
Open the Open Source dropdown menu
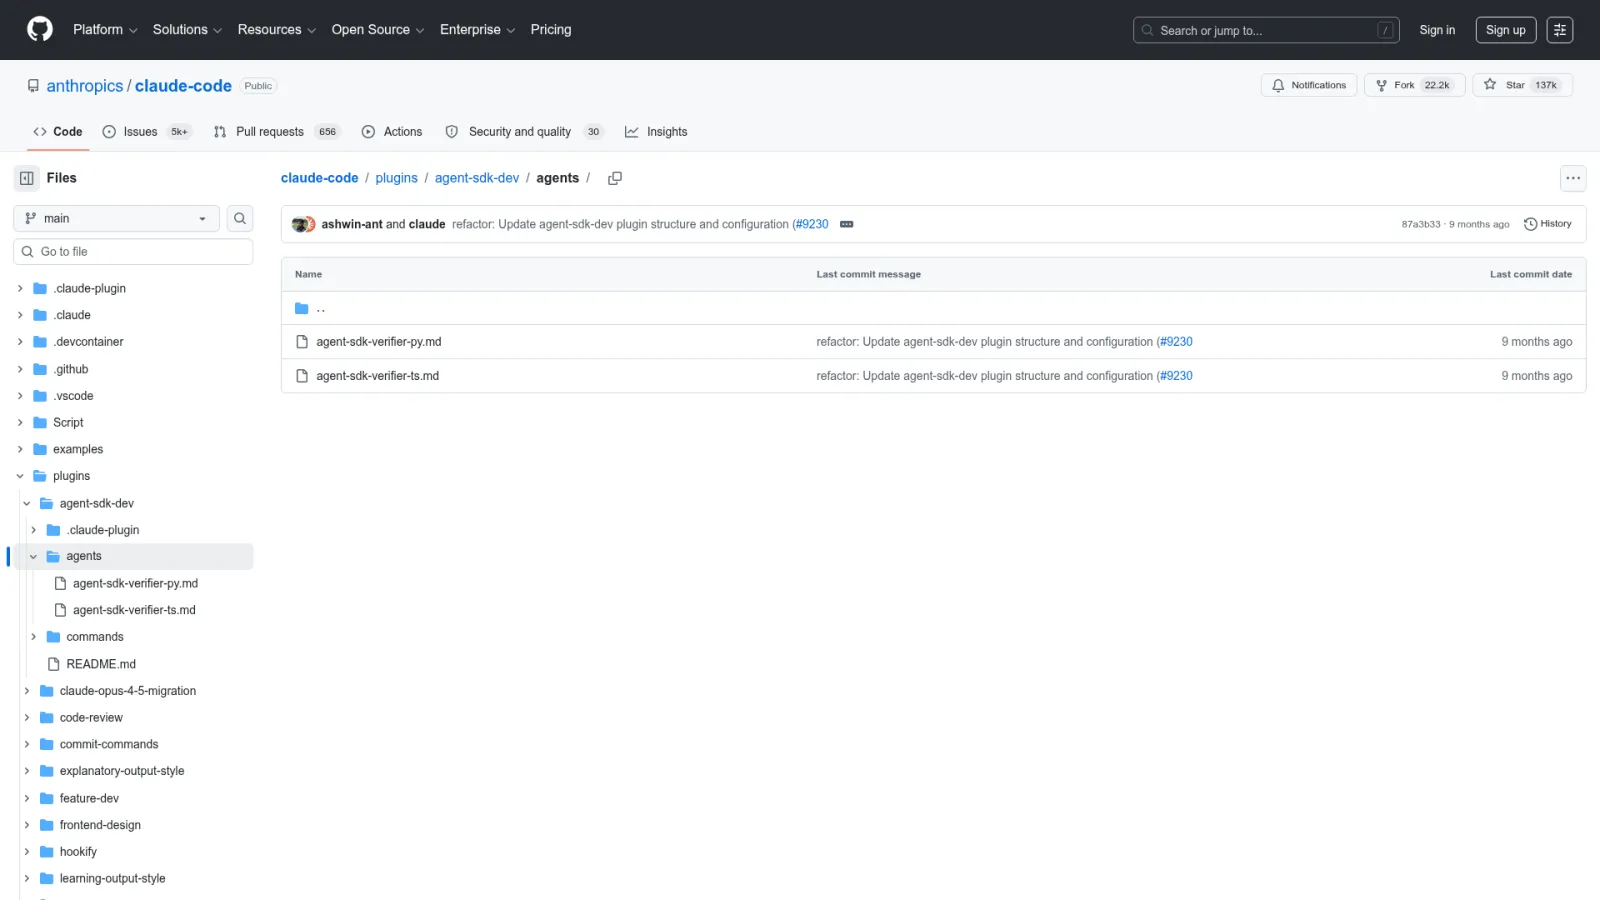coord(378,30)
